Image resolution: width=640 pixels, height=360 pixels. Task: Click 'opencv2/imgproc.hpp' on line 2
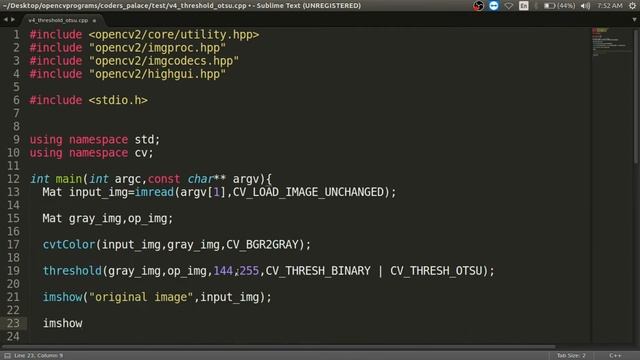[x=157, y=48]
